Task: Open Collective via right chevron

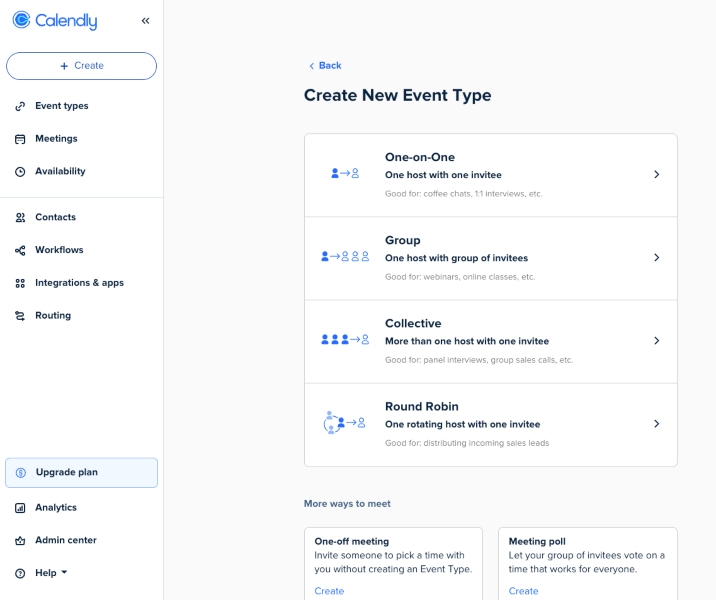Action: pyautogui.click(x=656, y=341)
